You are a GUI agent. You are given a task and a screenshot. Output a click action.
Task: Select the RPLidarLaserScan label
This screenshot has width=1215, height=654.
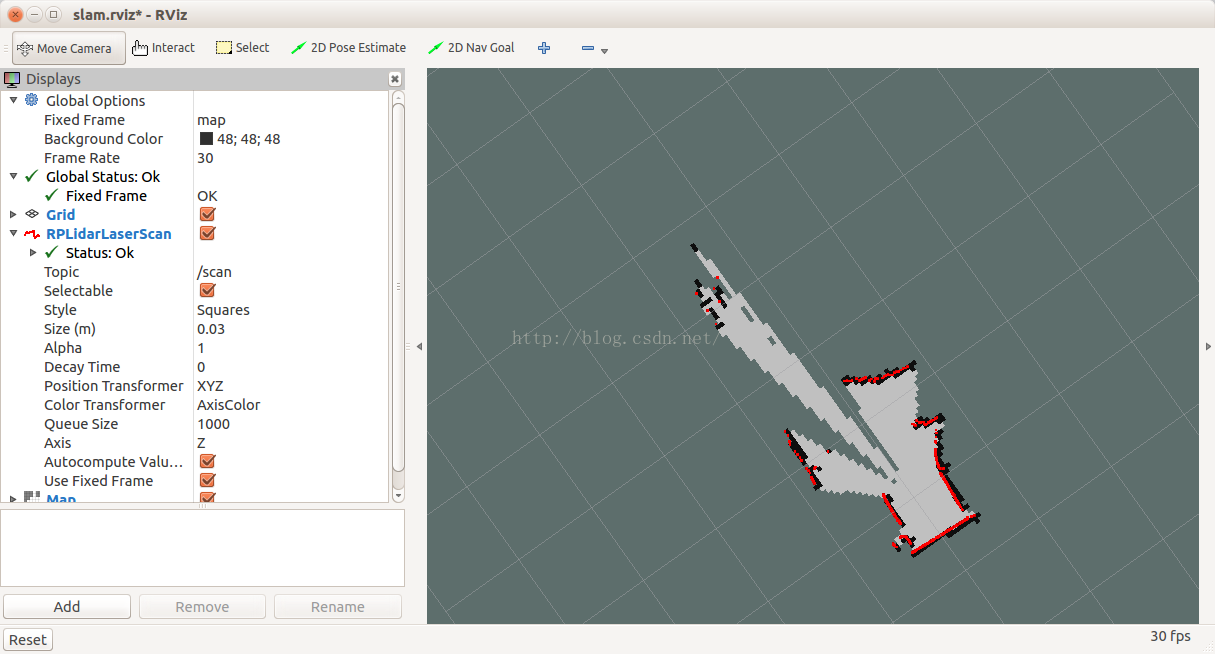pos(109,233)
